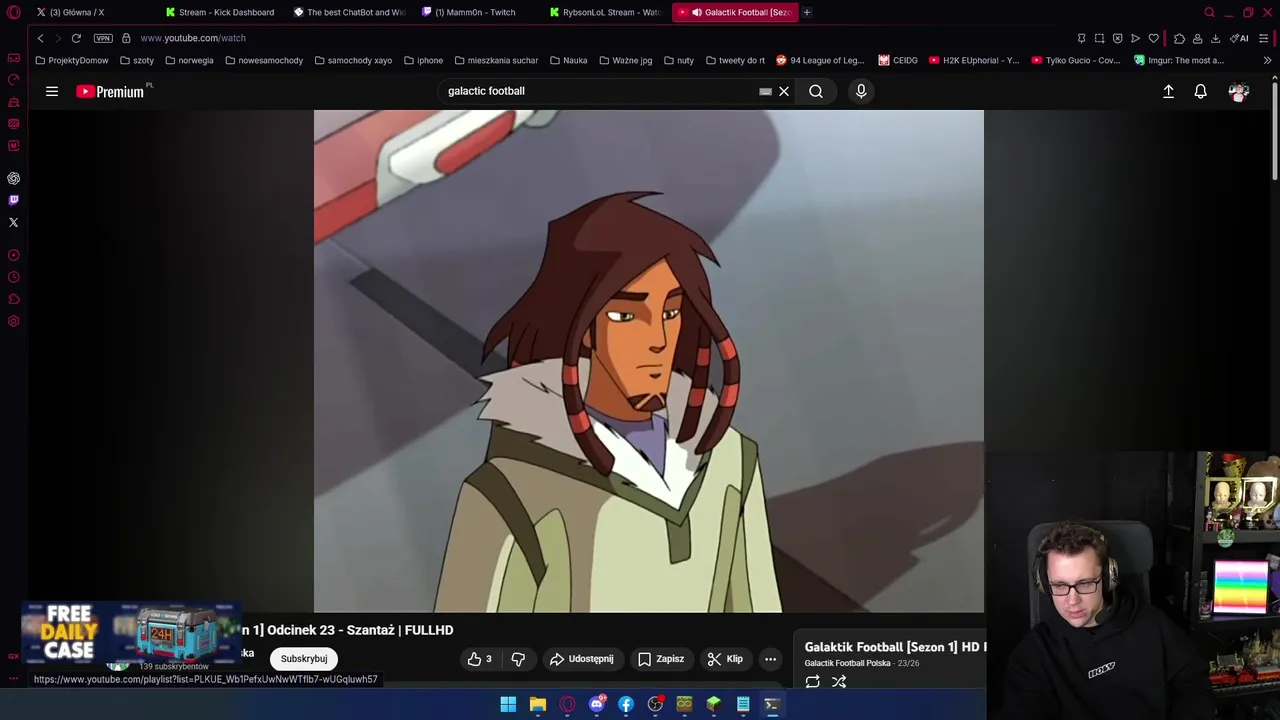This screenshot has width=1280, height=720.
Task: Open YouTube account avatar menu
Action: 1239,91
